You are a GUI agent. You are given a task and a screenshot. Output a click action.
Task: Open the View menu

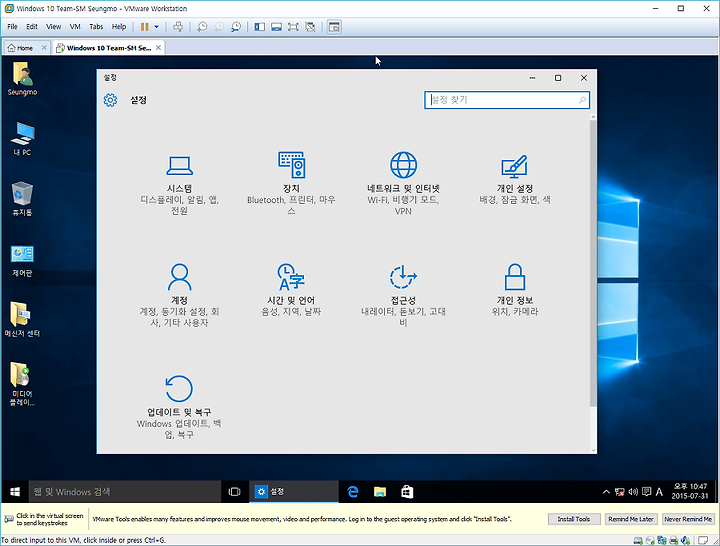53,27
